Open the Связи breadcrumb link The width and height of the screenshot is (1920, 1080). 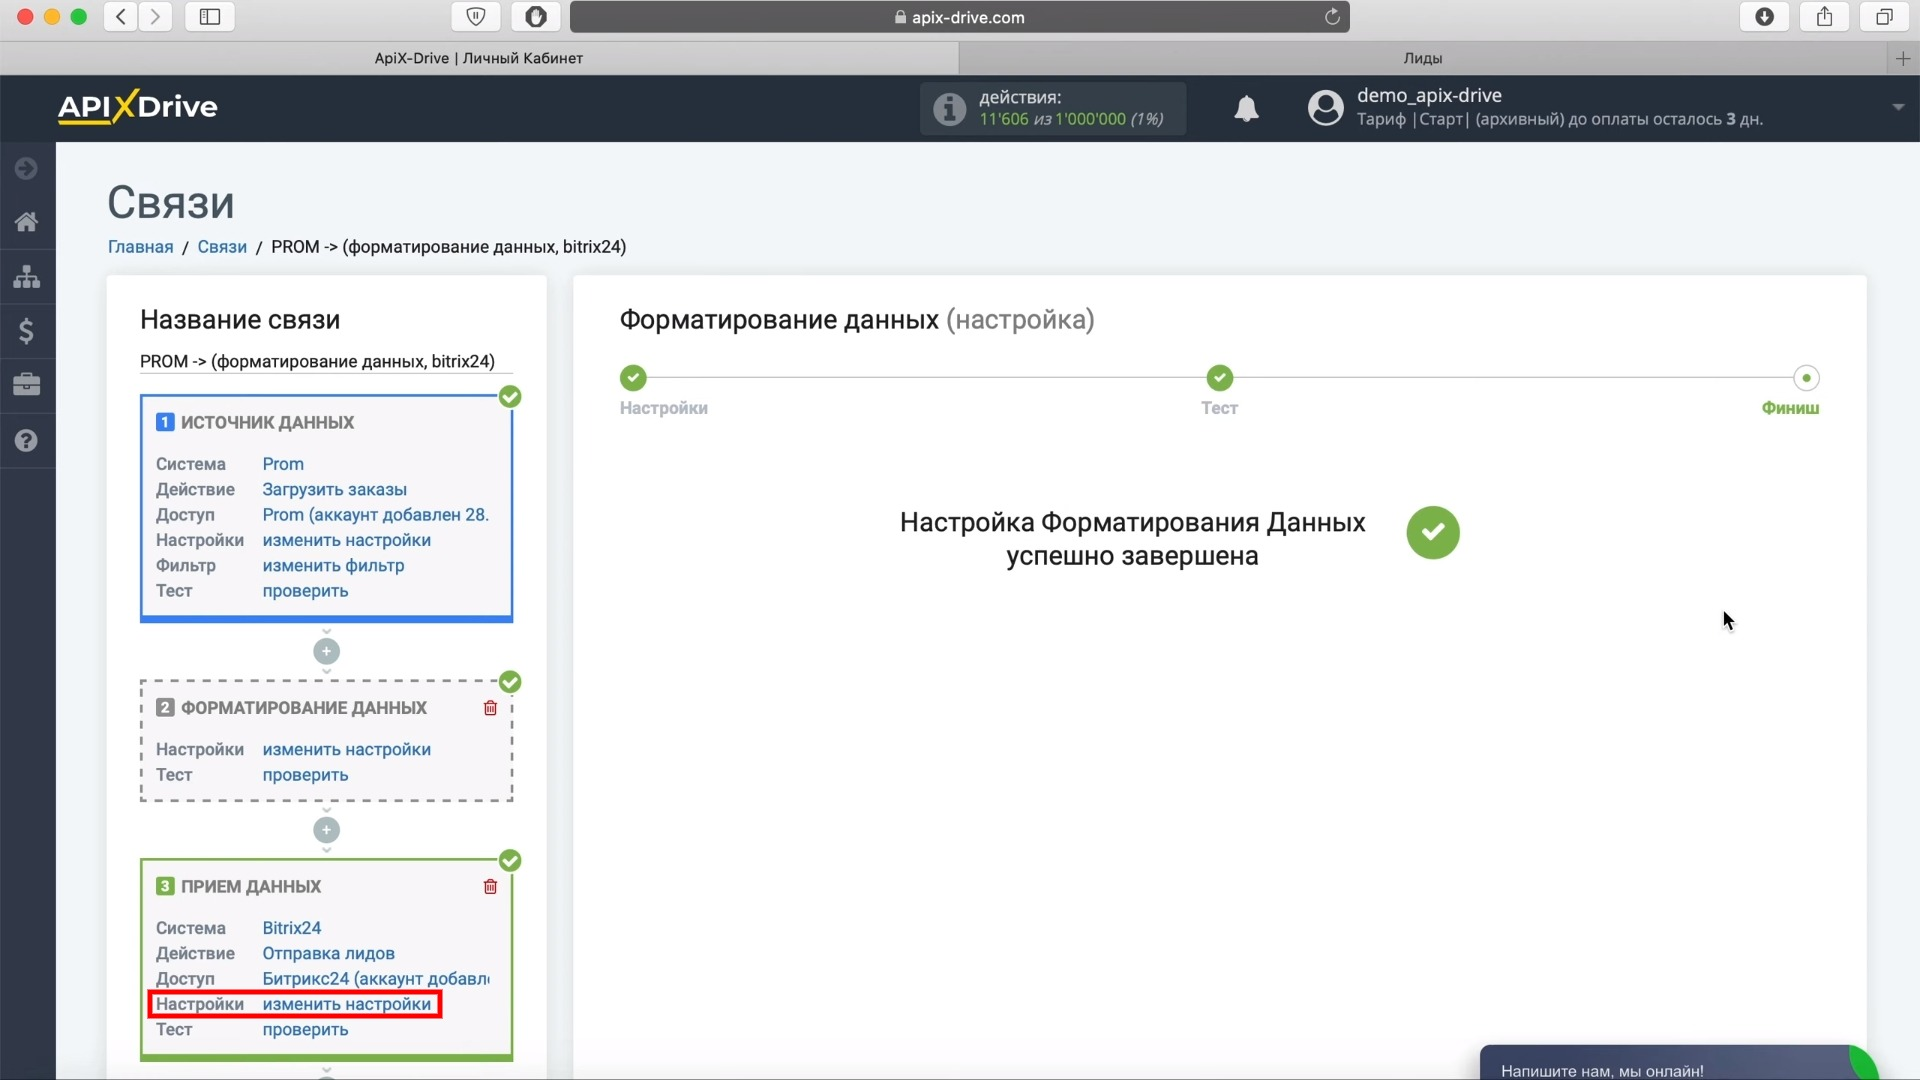pyautogui.click(x=222, y=247)
